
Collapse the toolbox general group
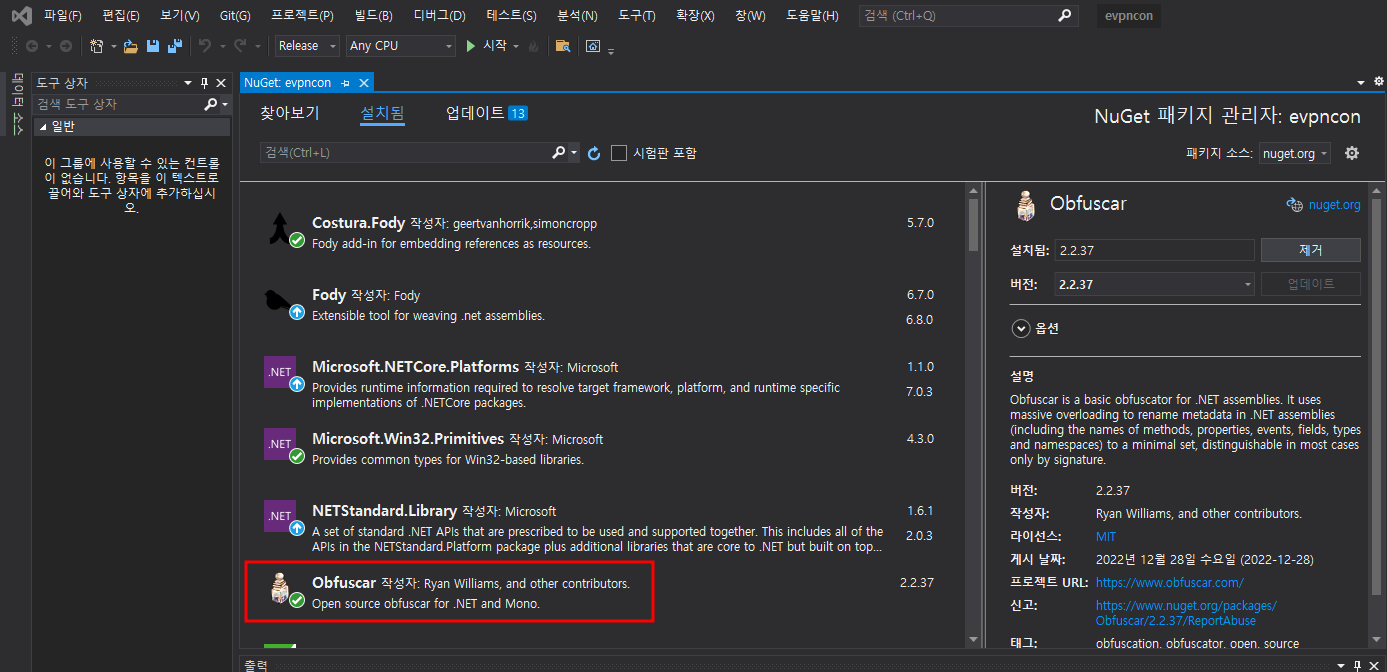(x=41, y=127)
